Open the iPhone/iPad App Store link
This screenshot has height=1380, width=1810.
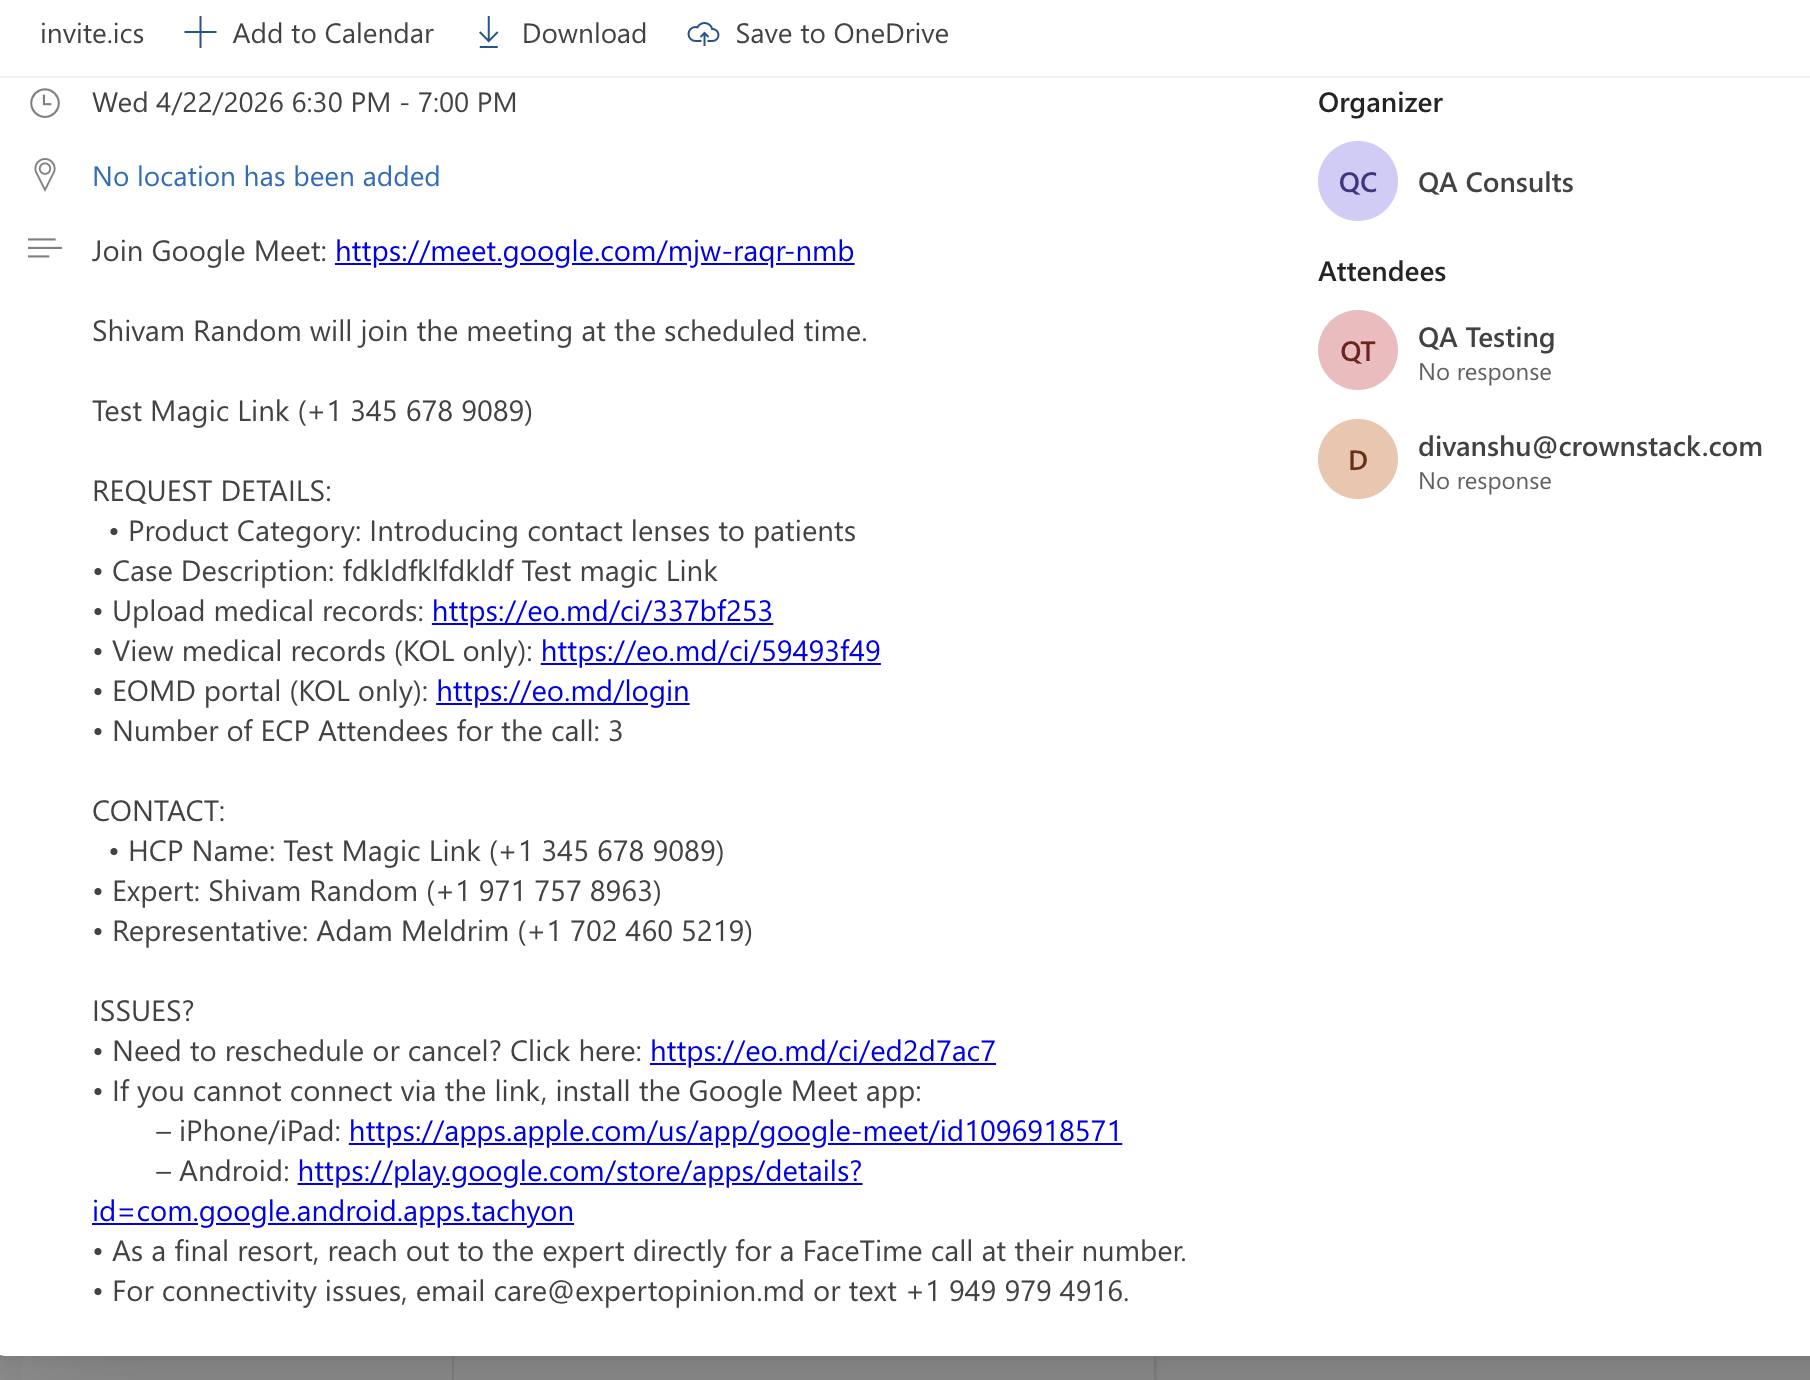(x=735, y=1131)
